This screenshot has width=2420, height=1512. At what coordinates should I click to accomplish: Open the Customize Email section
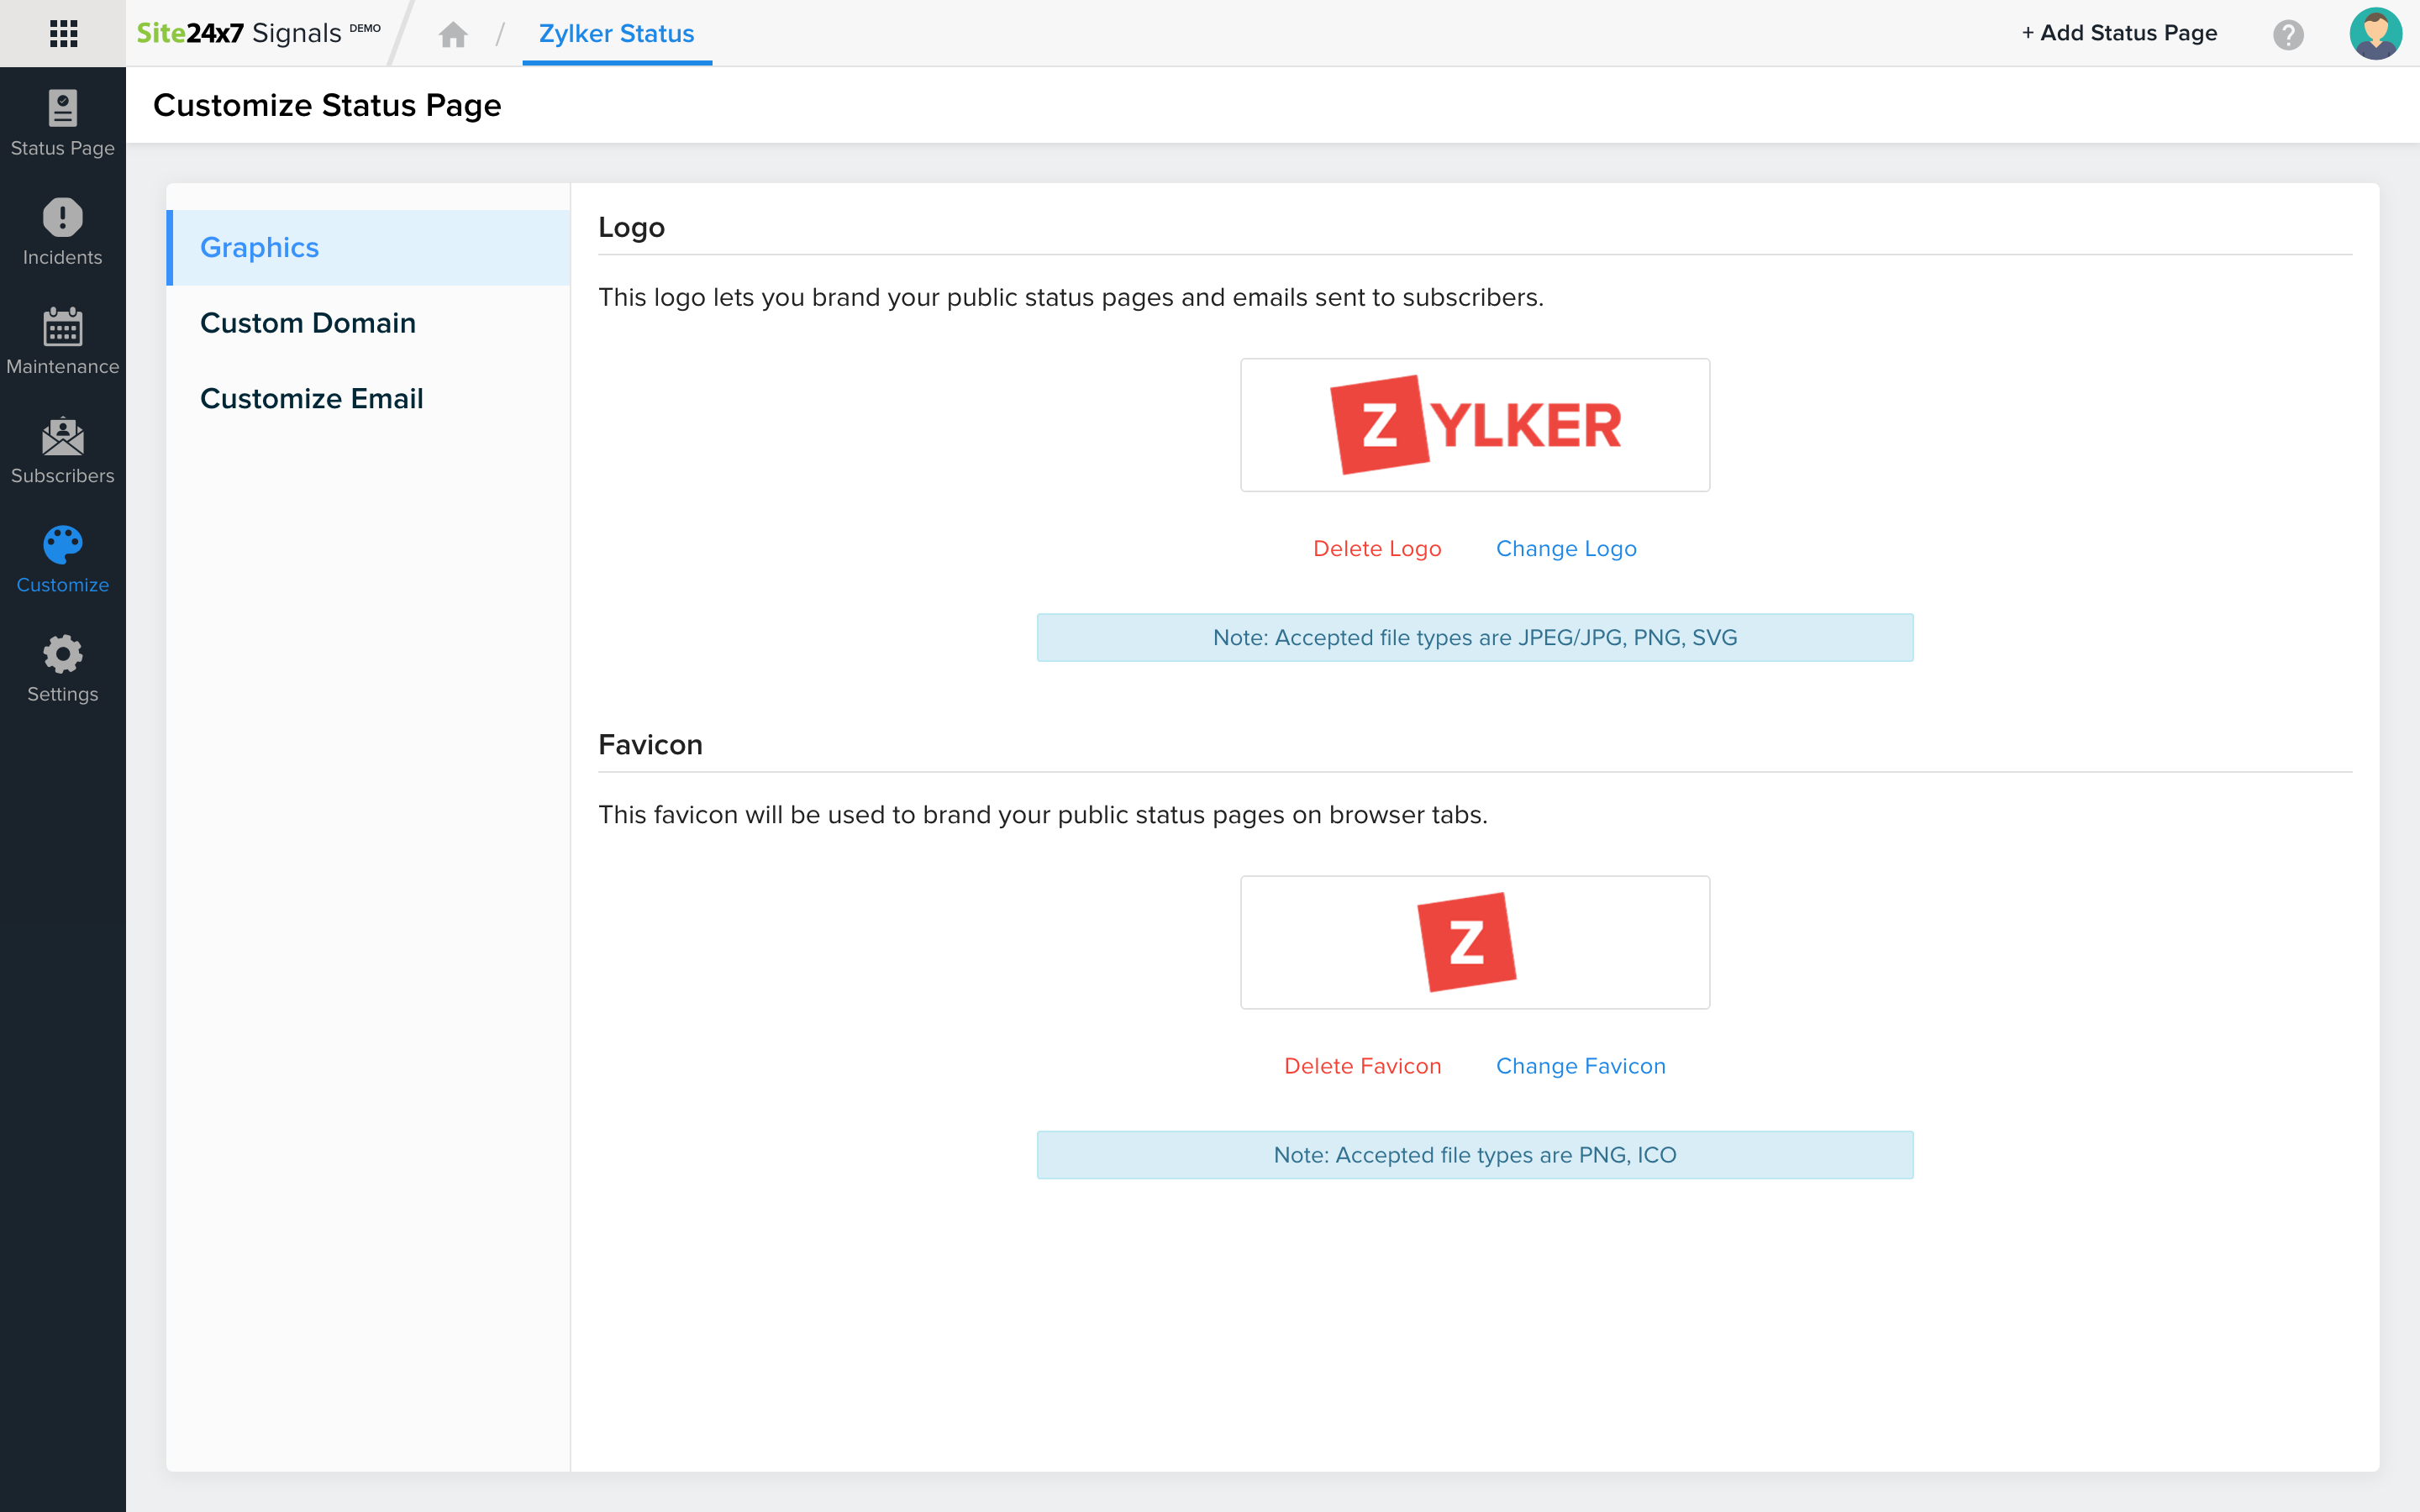[x=368, y=398]
